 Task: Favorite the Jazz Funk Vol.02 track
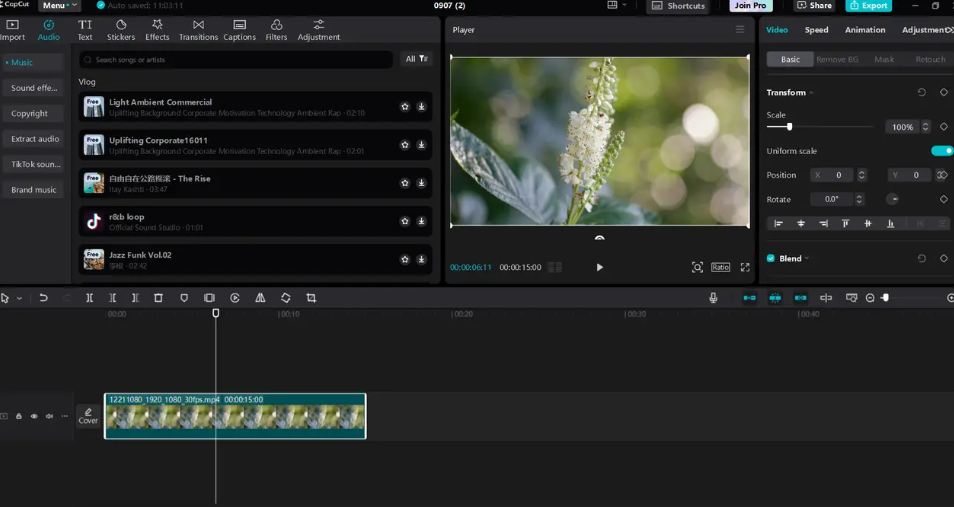point(405,259)
